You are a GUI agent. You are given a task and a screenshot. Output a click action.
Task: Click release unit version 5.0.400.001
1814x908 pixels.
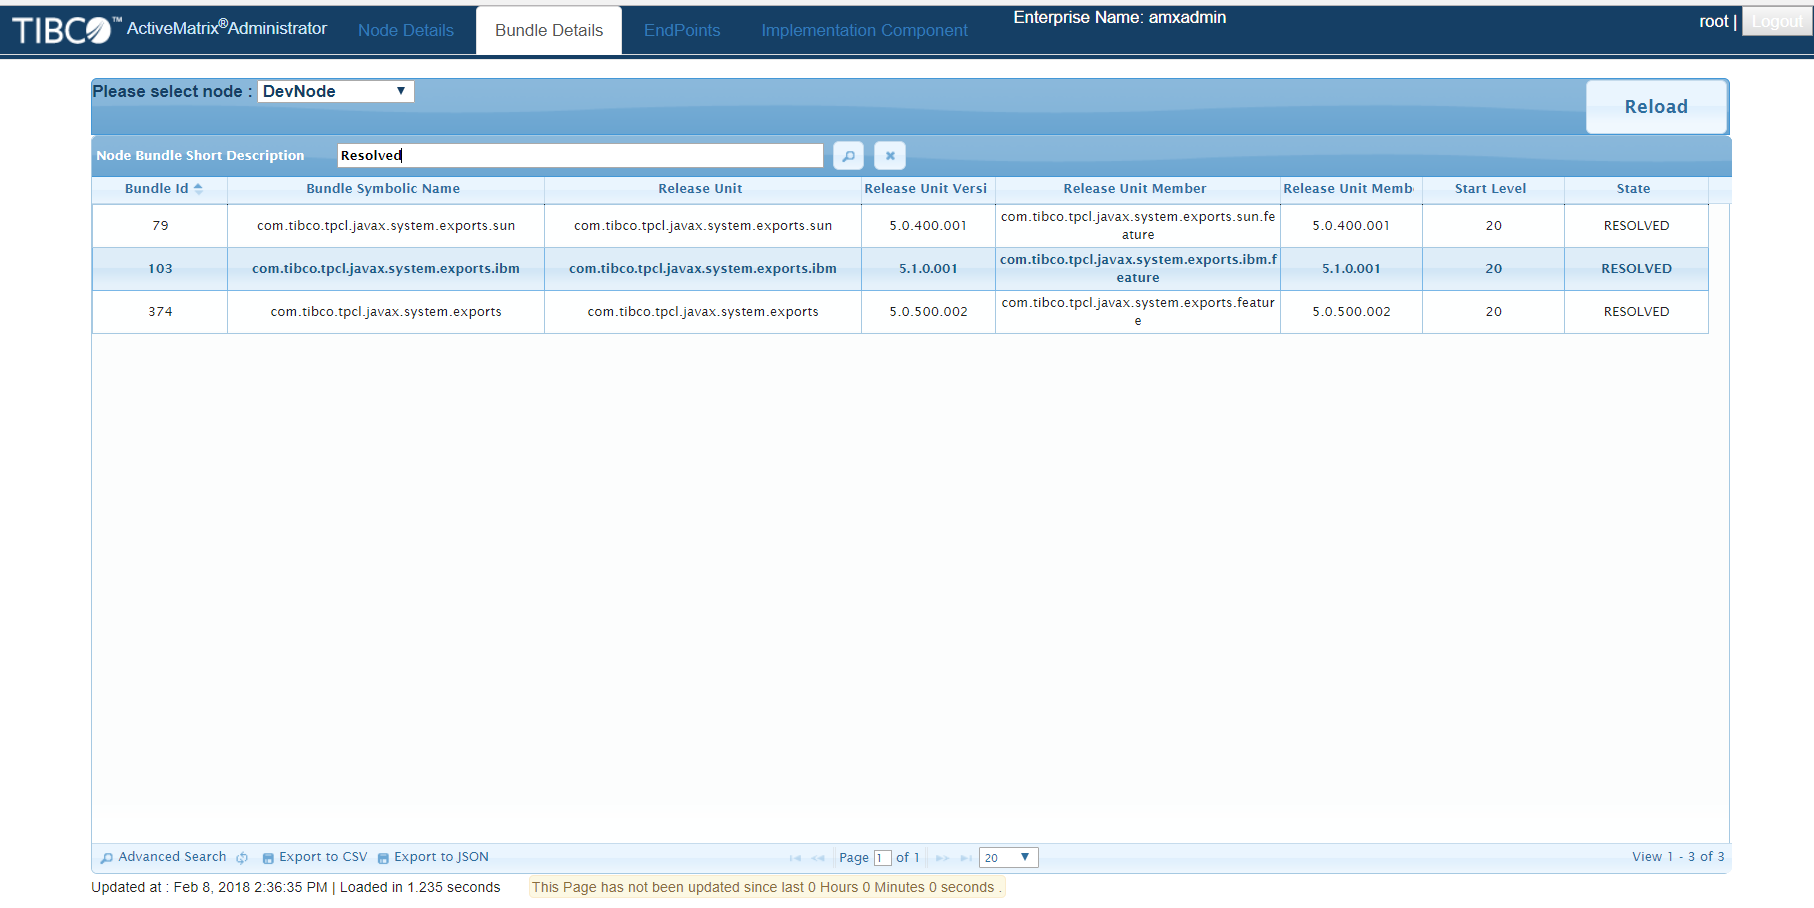click(928, 226)
